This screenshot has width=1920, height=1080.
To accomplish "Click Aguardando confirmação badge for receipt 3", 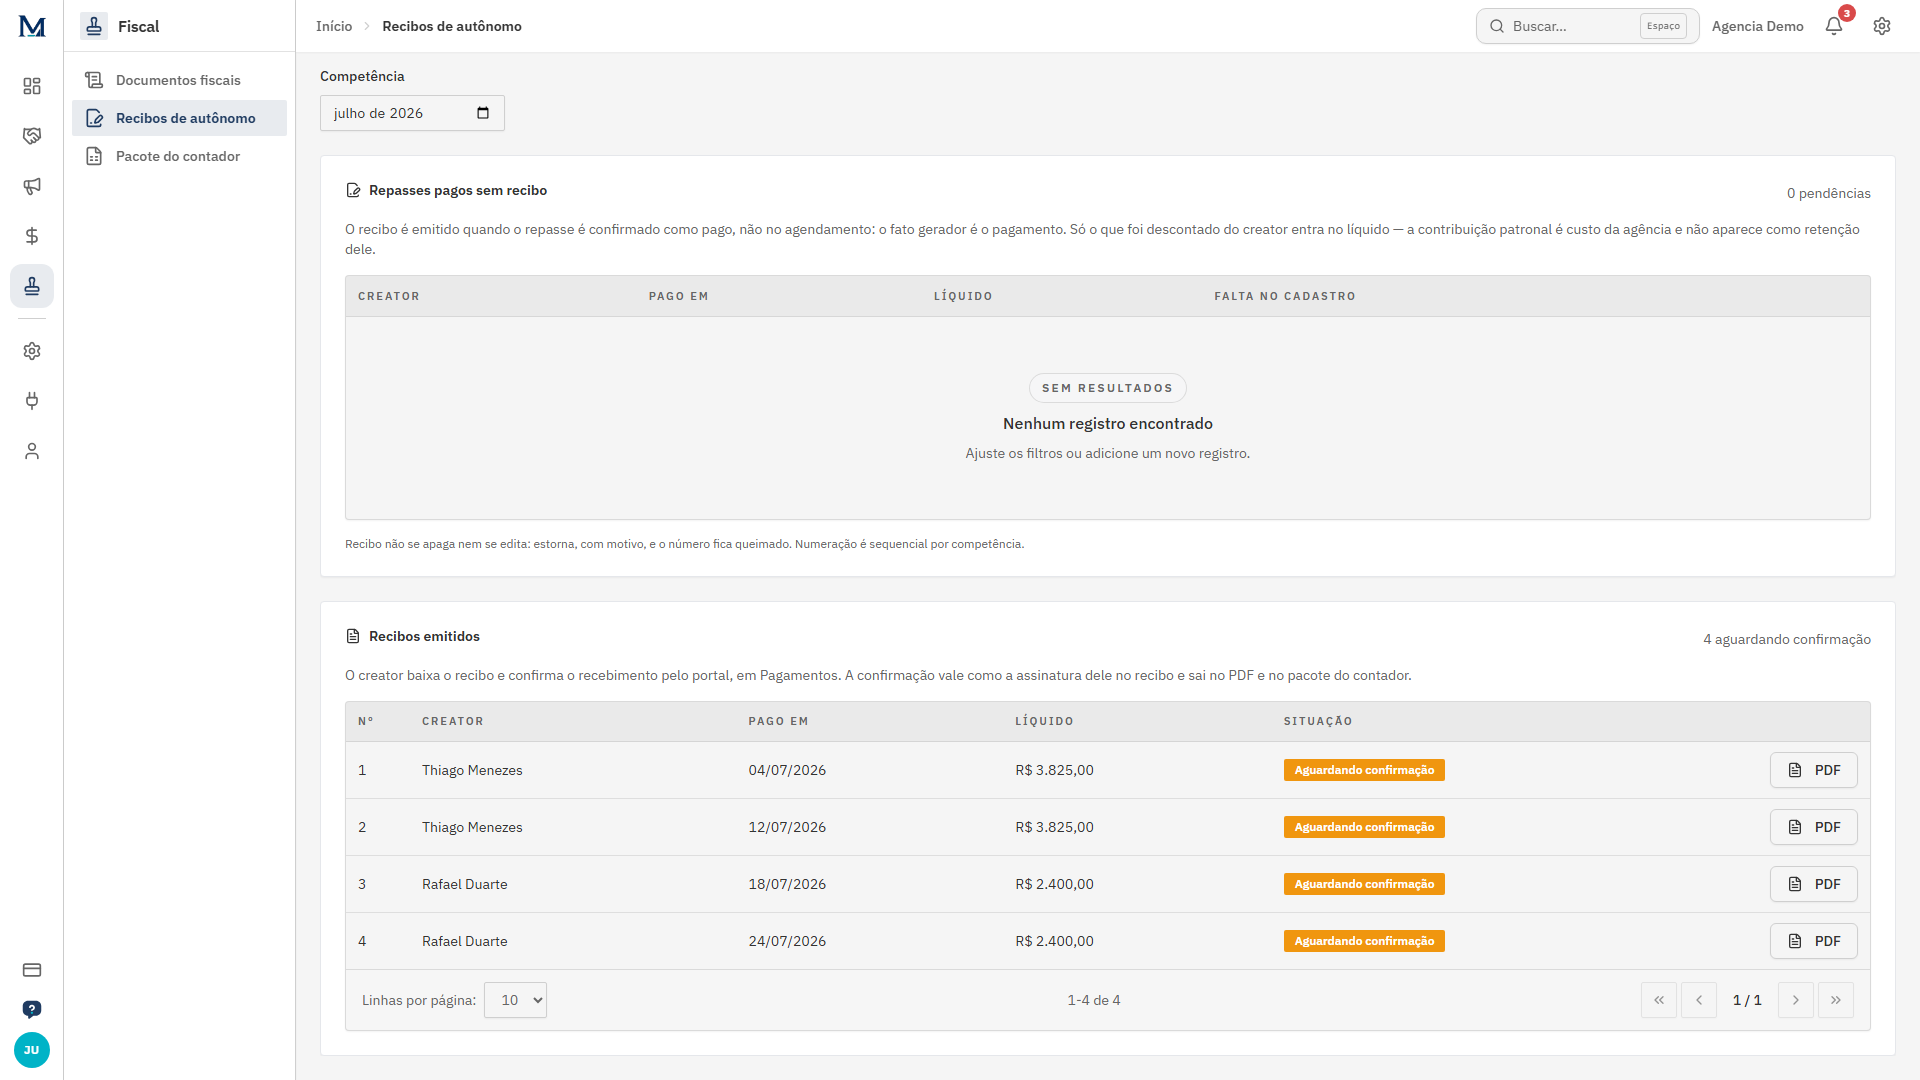I will (x=1364, y=884).
